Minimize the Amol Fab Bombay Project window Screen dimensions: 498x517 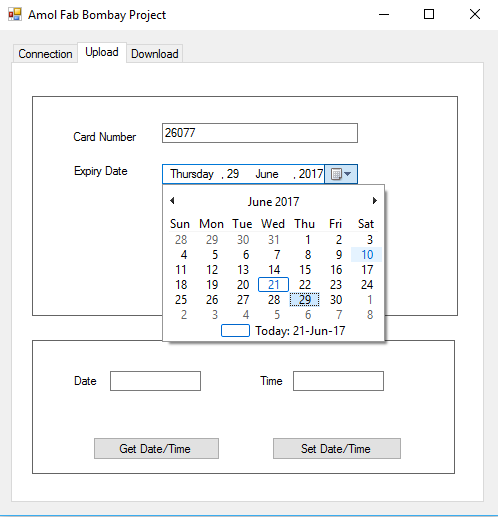384,14
